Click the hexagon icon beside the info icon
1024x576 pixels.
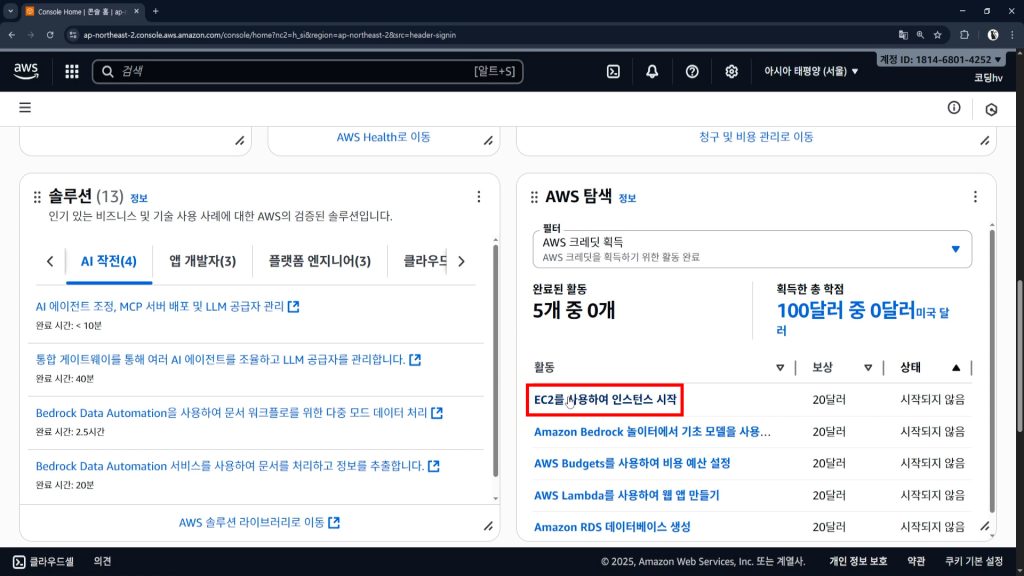991,109
